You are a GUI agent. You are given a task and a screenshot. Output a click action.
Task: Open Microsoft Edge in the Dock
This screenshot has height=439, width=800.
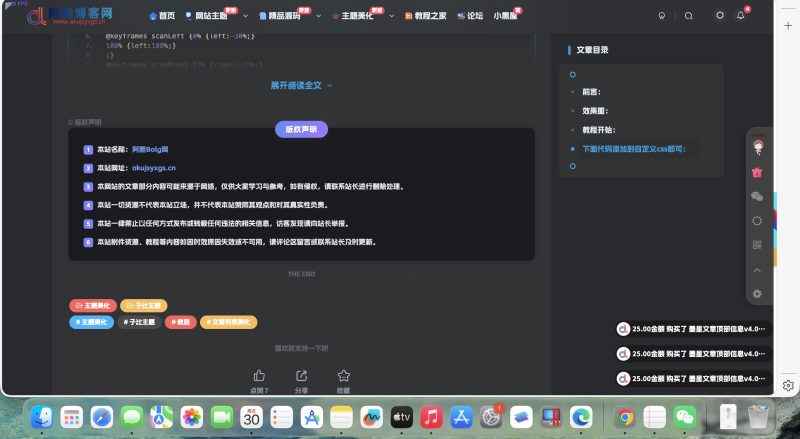tap(581, 417)
